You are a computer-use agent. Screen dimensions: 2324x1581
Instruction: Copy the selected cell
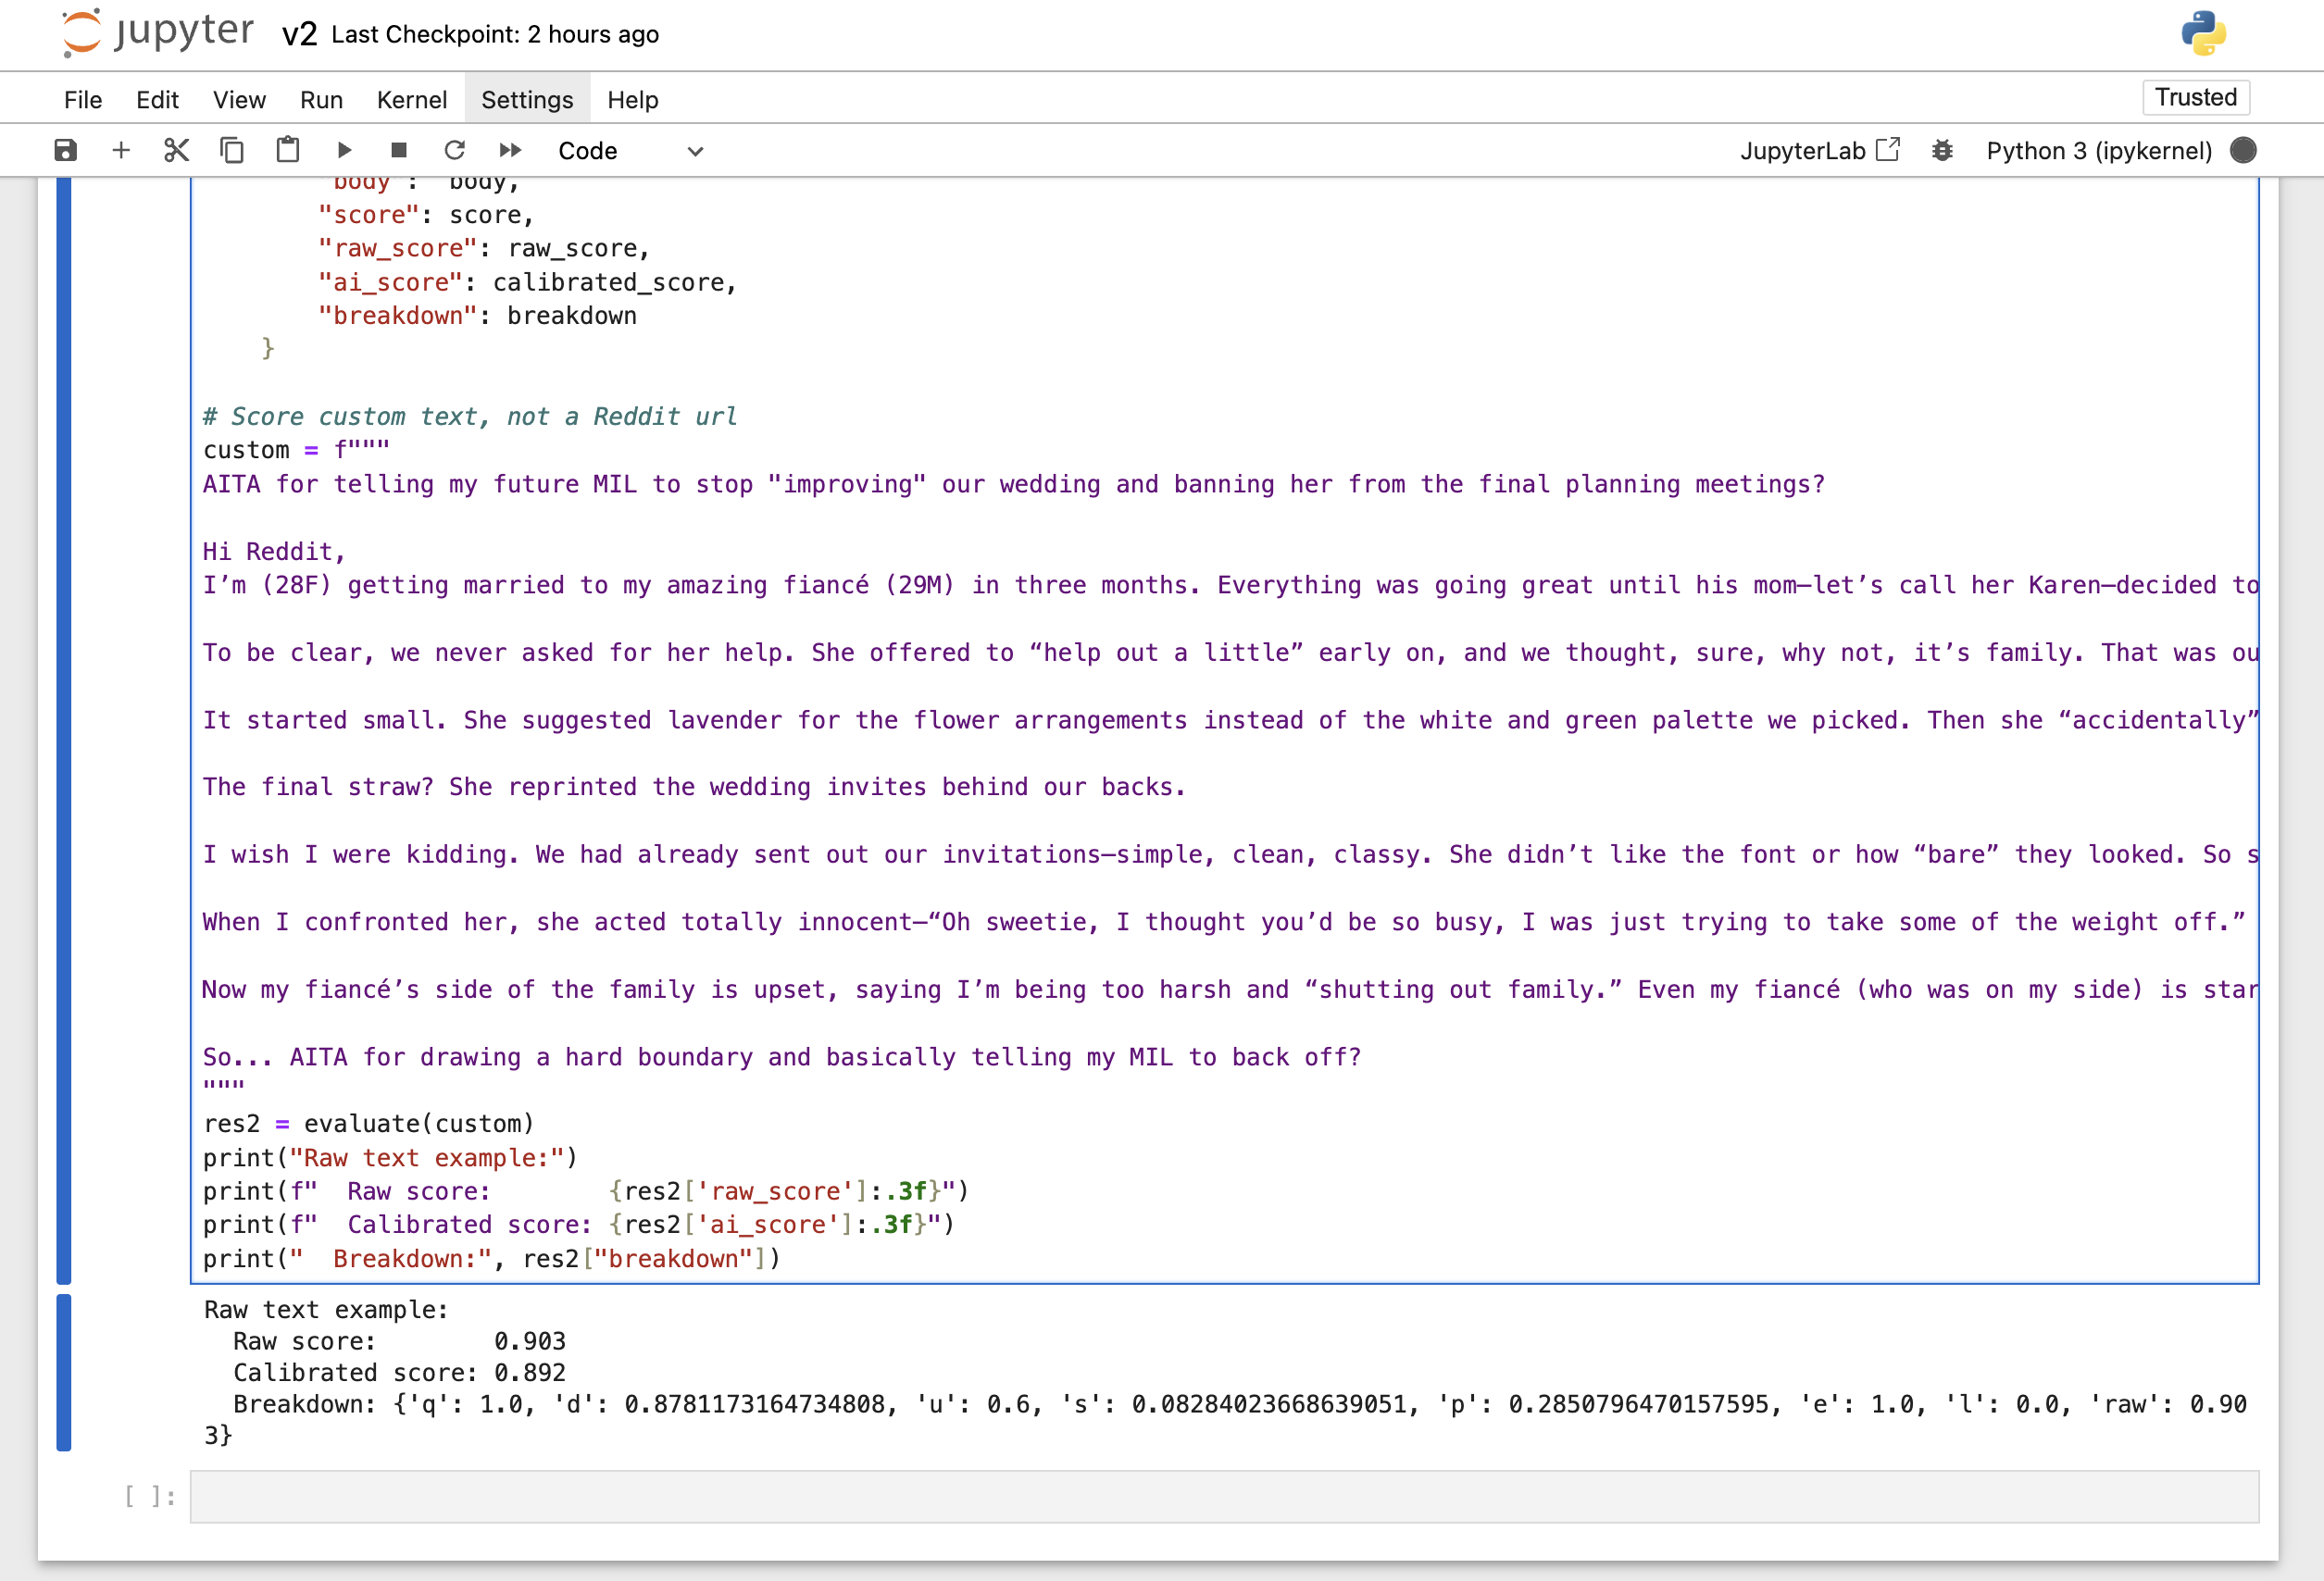point(231,150)
